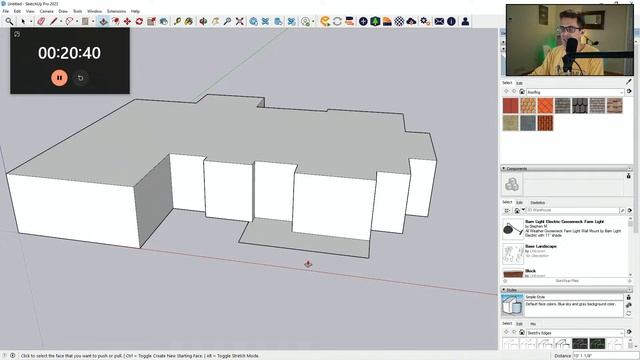Open components navigation dropdown arrow by house
The height and width of the screenshot is (360, 640).
[x=523, y=210]
